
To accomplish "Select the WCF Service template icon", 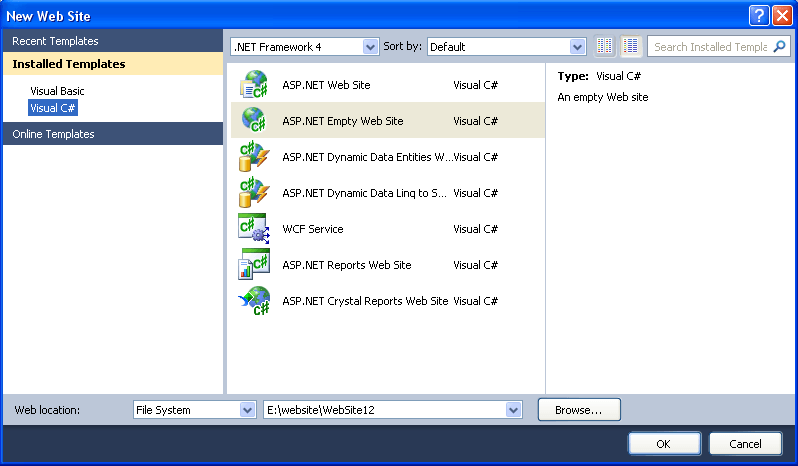I will 253,229.
